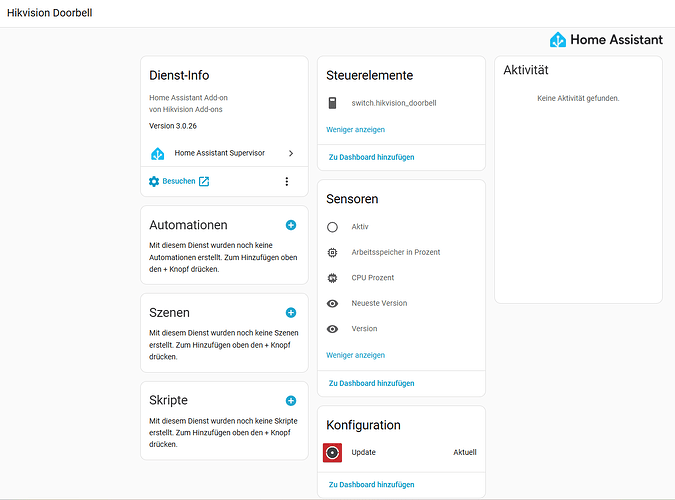This screenshot has width=675, height=500.
Task: Open Arbeitsspeicher in Prozent sensor
Action: pyautogui.click(x=401, y=252)
